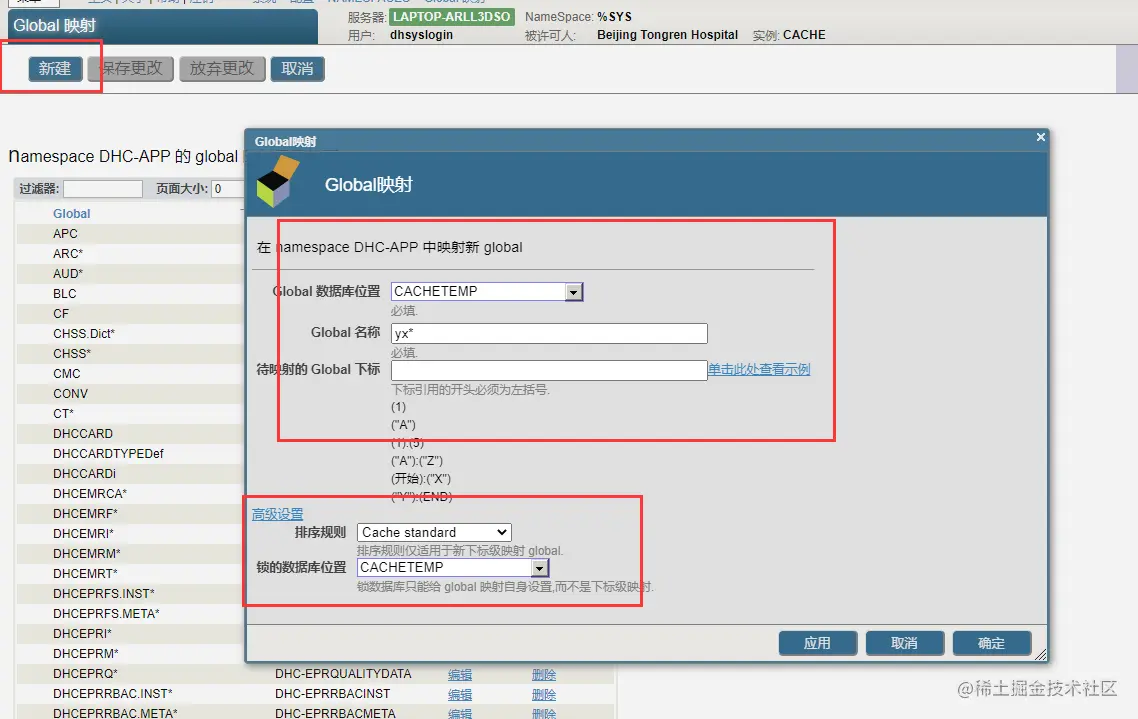Click the 取消 button in the dialog footer
The image size is (1138, 719).
(904, 644)
